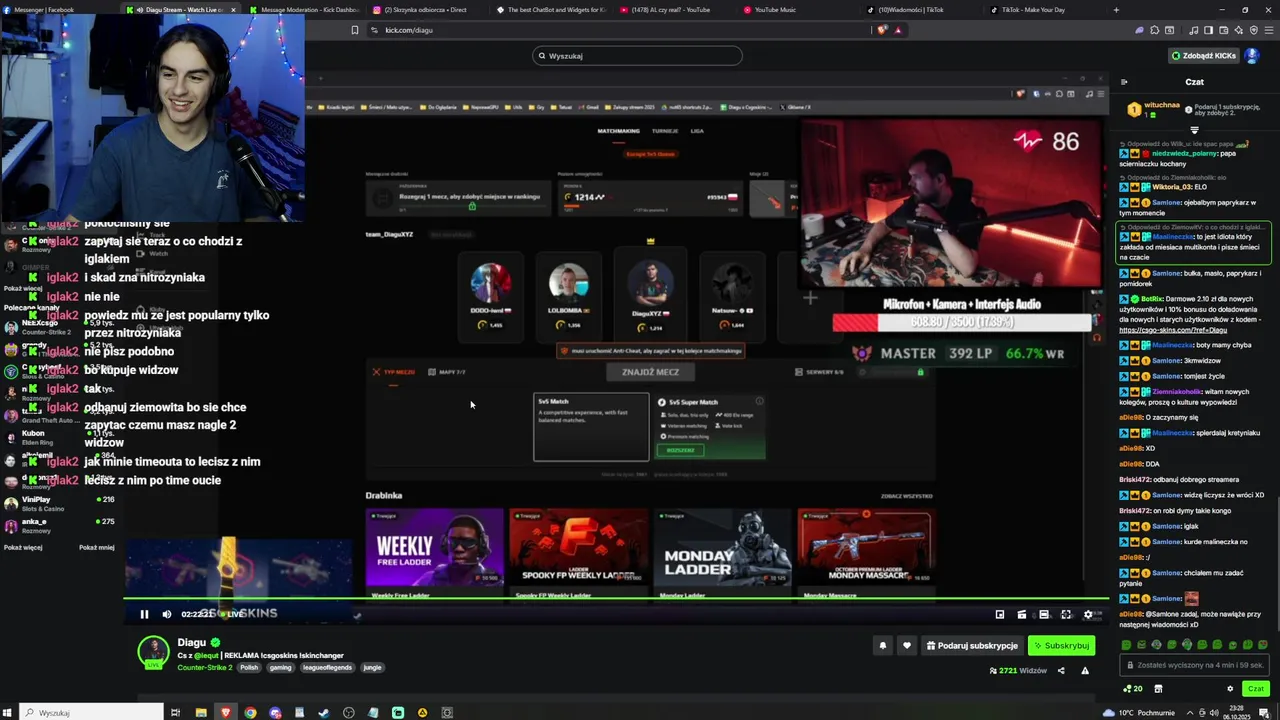Toggle theater mode in the player
The width and height of the screenshot is (1280, 720).
coord(1044,615)
